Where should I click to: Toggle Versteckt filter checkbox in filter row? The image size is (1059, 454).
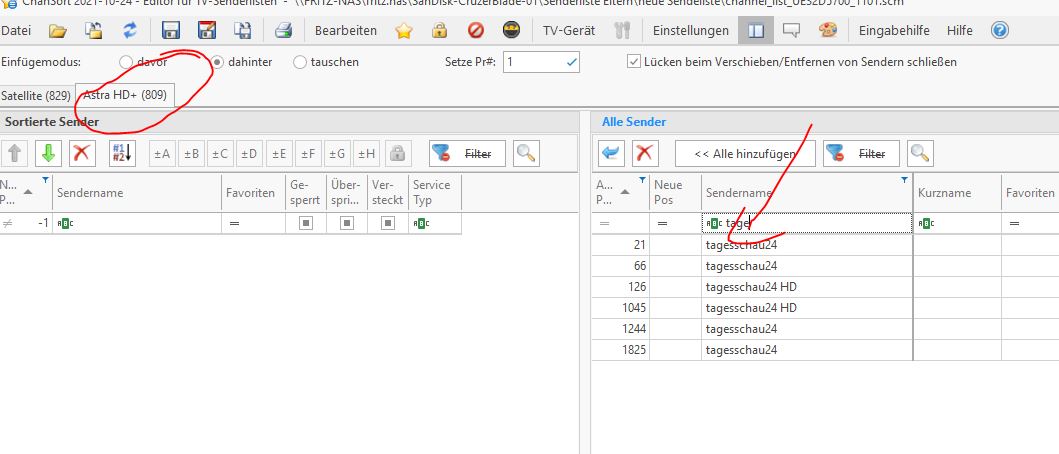tap(388, 223)
